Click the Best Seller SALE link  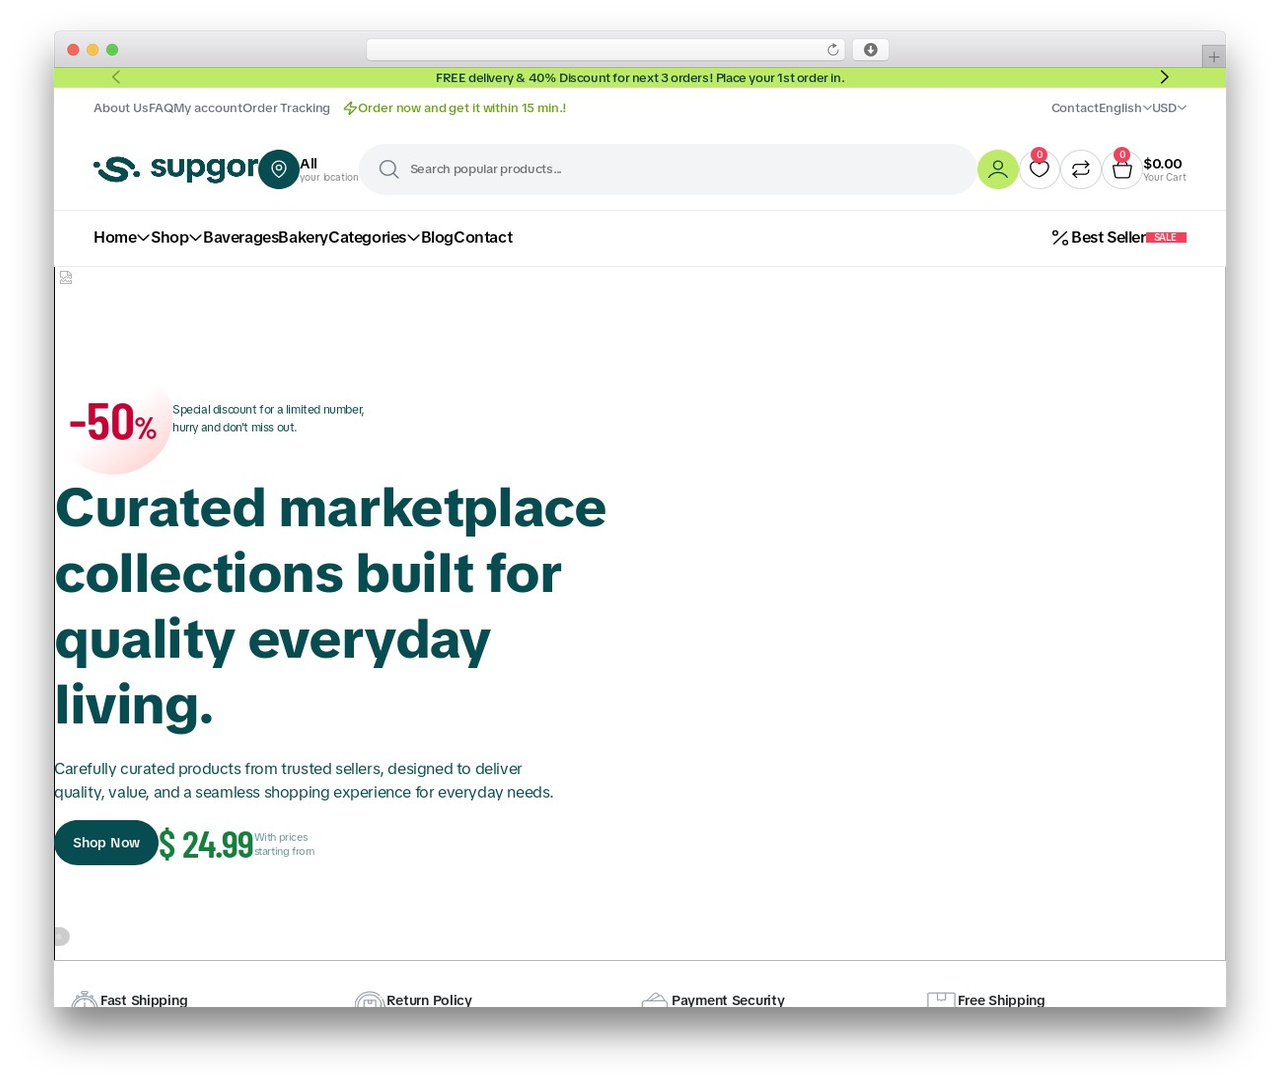(1119, 237)
